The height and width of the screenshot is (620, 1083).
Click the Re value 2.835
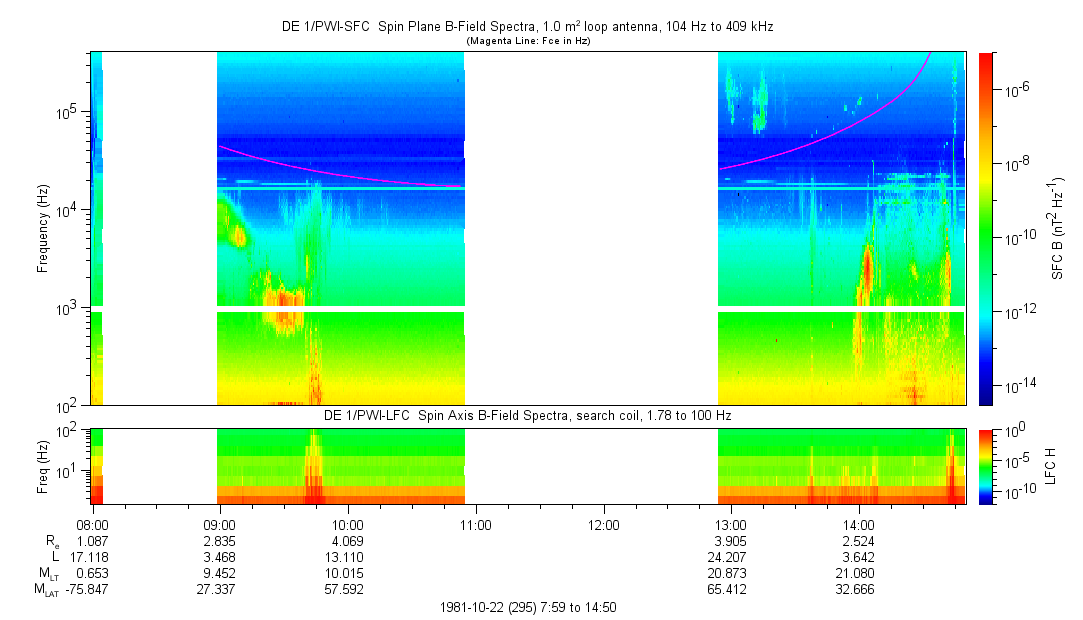click(x=220, y=541)
